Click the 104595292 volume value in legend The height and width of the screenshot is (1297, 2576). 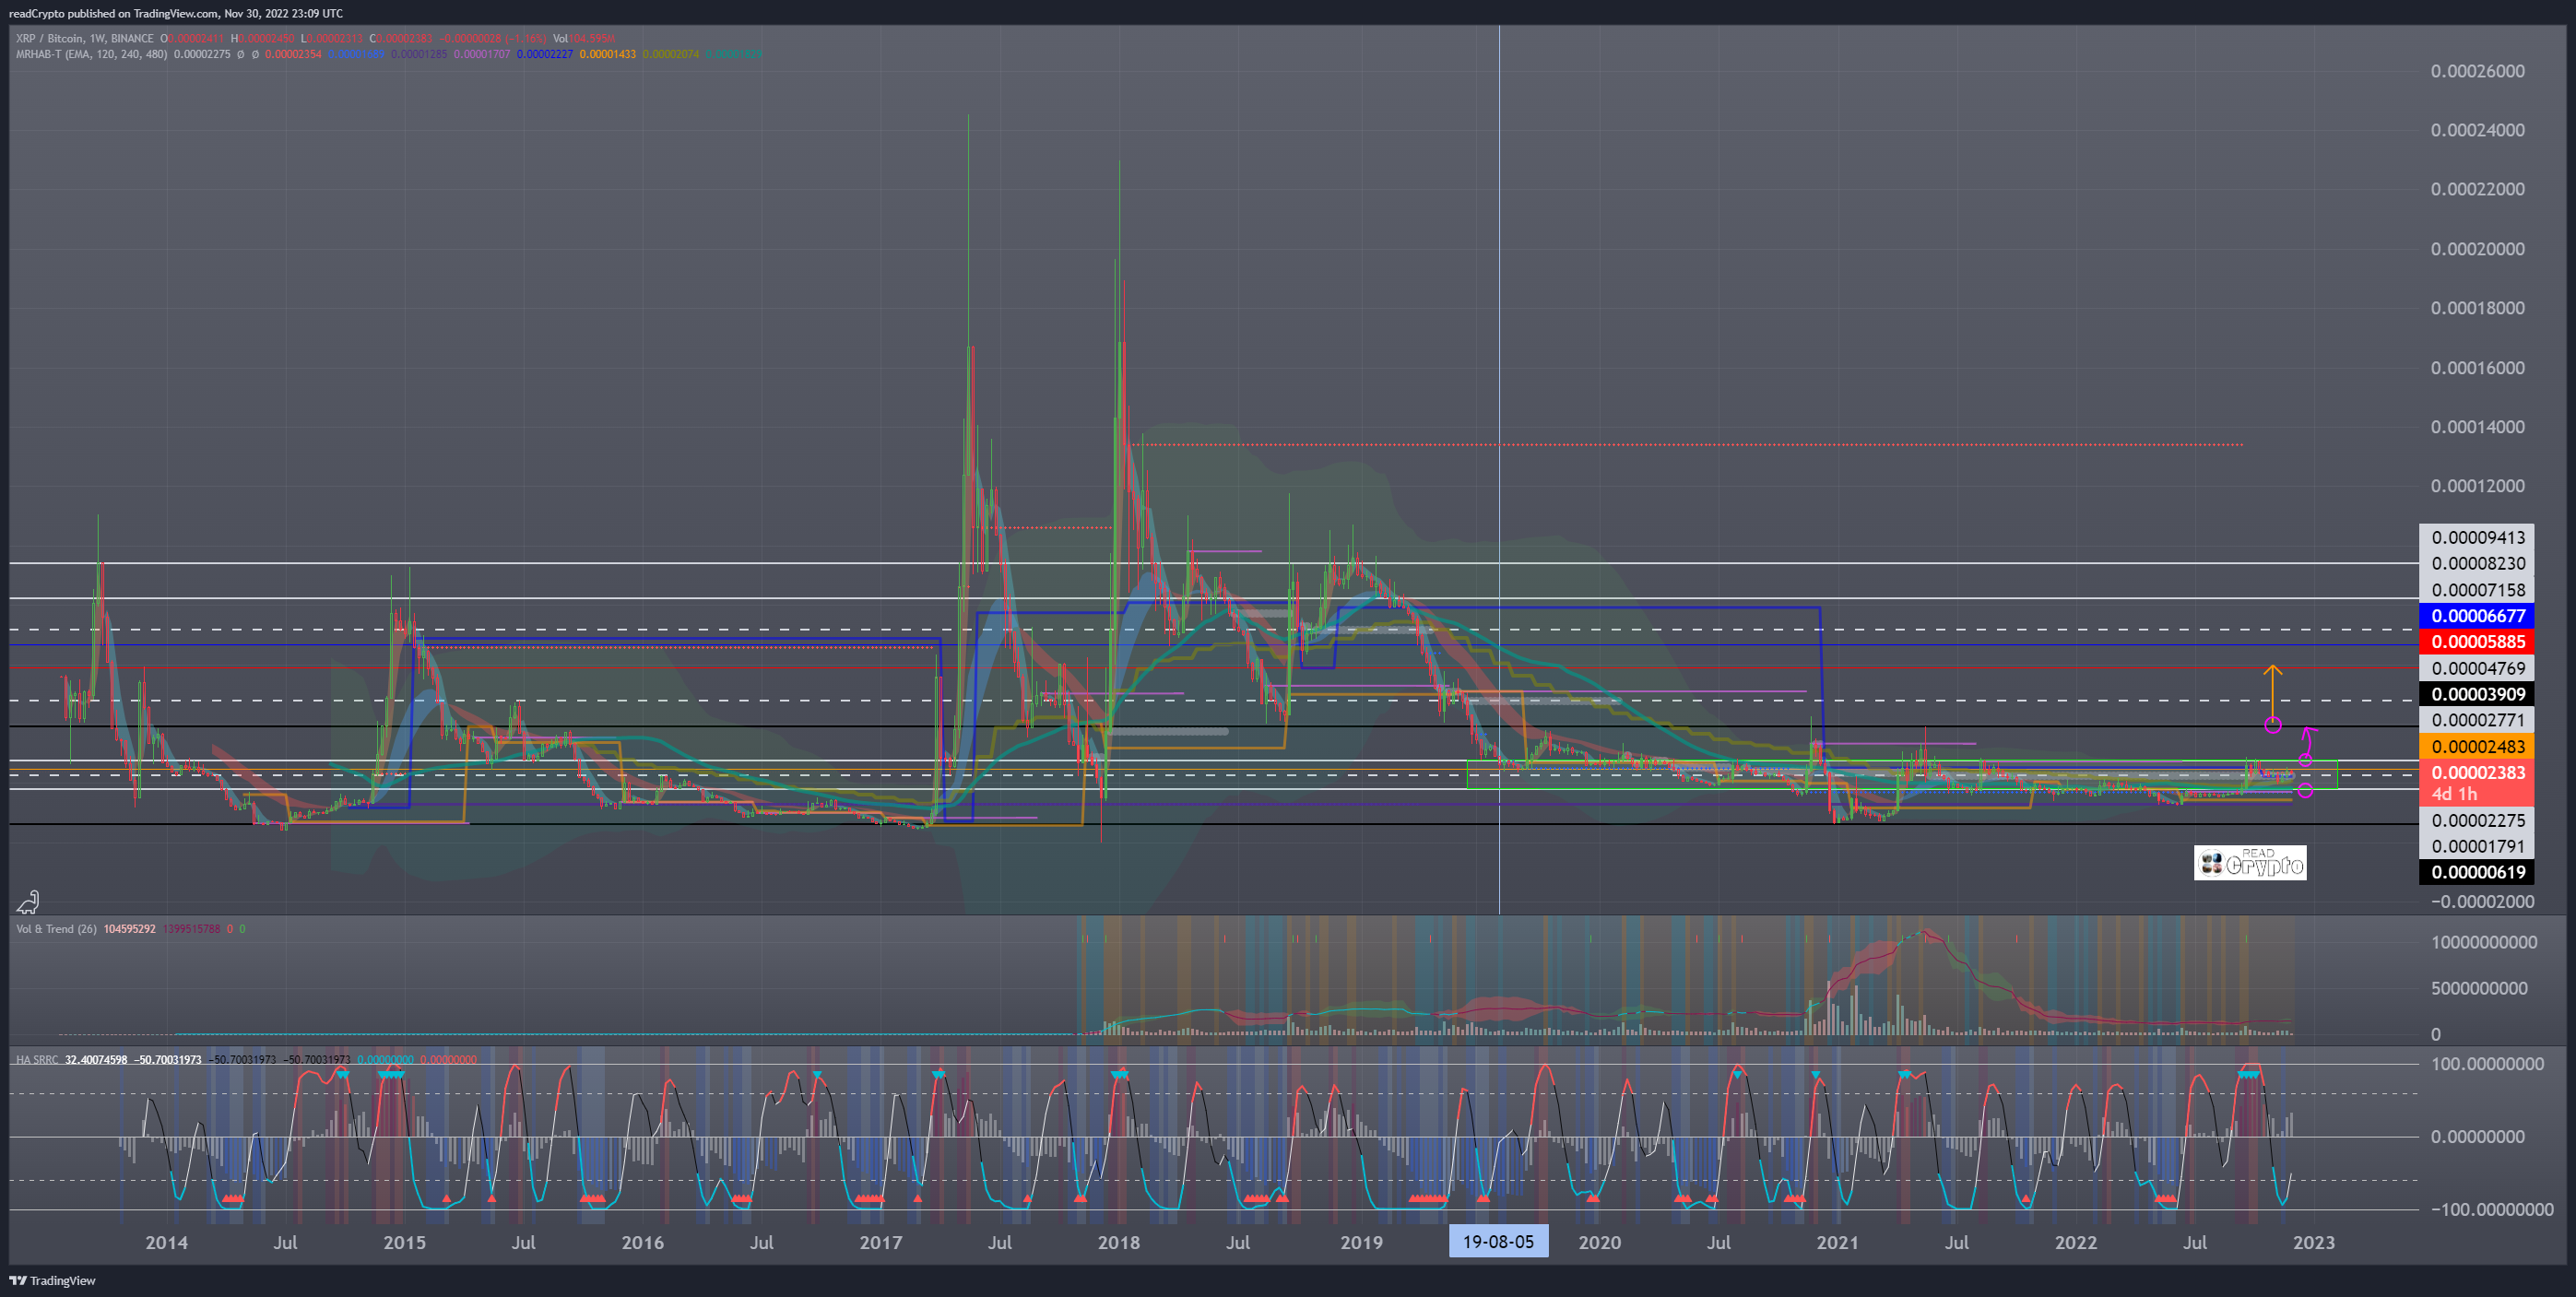click(x=129, y=929)
